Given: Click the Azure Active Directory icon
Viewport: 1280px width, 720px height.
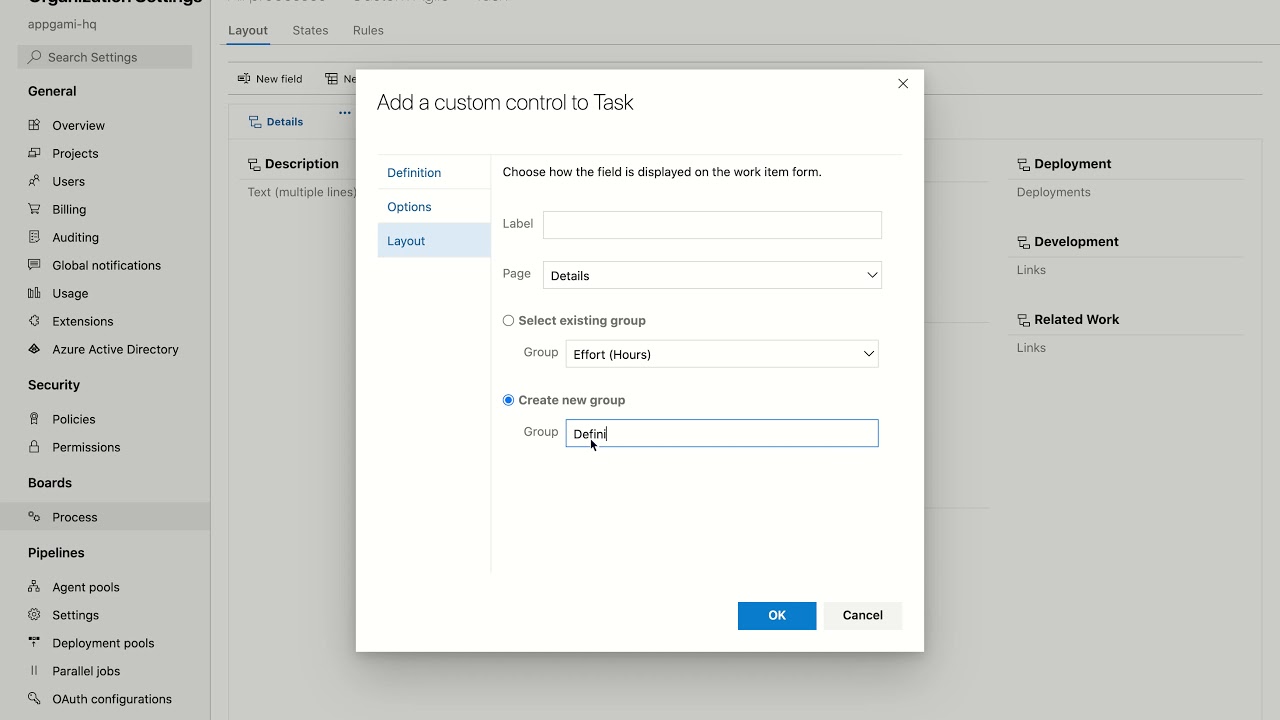Looking at the screenshot, I should pos(34,349).
